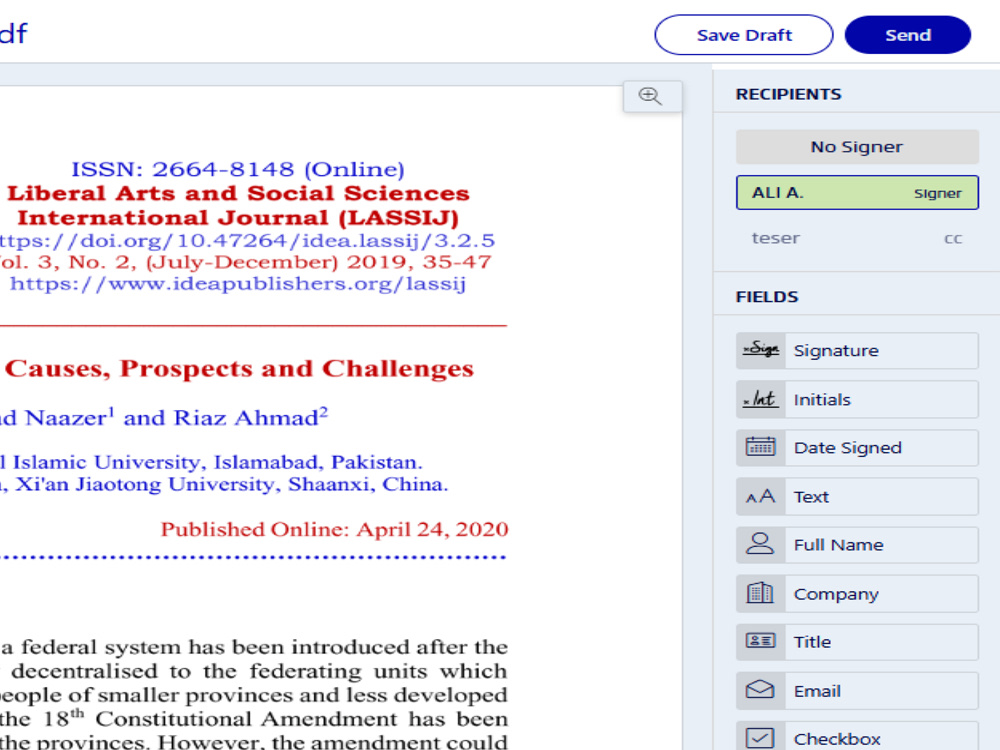This screenshot has height=750, width=1000.
Task: Choose the Company field label
Action: 836,594
